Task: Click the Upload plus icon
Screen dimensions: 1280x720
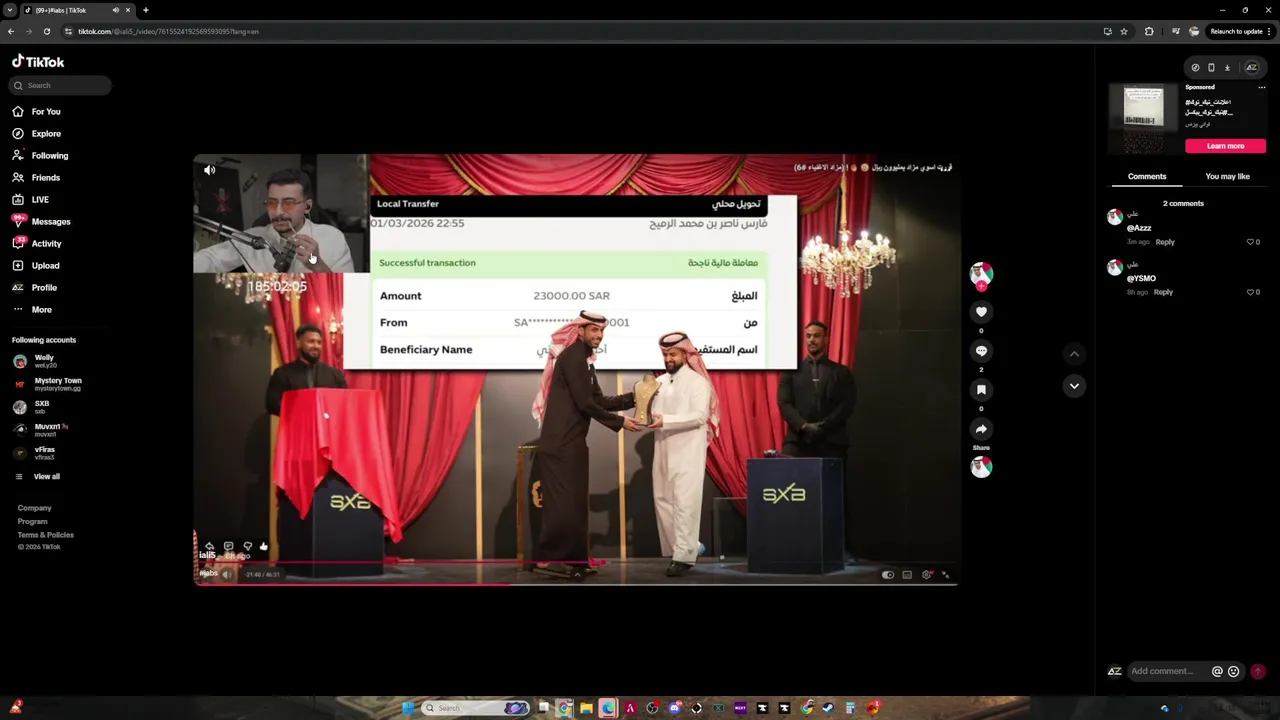Action: [18, 265]
